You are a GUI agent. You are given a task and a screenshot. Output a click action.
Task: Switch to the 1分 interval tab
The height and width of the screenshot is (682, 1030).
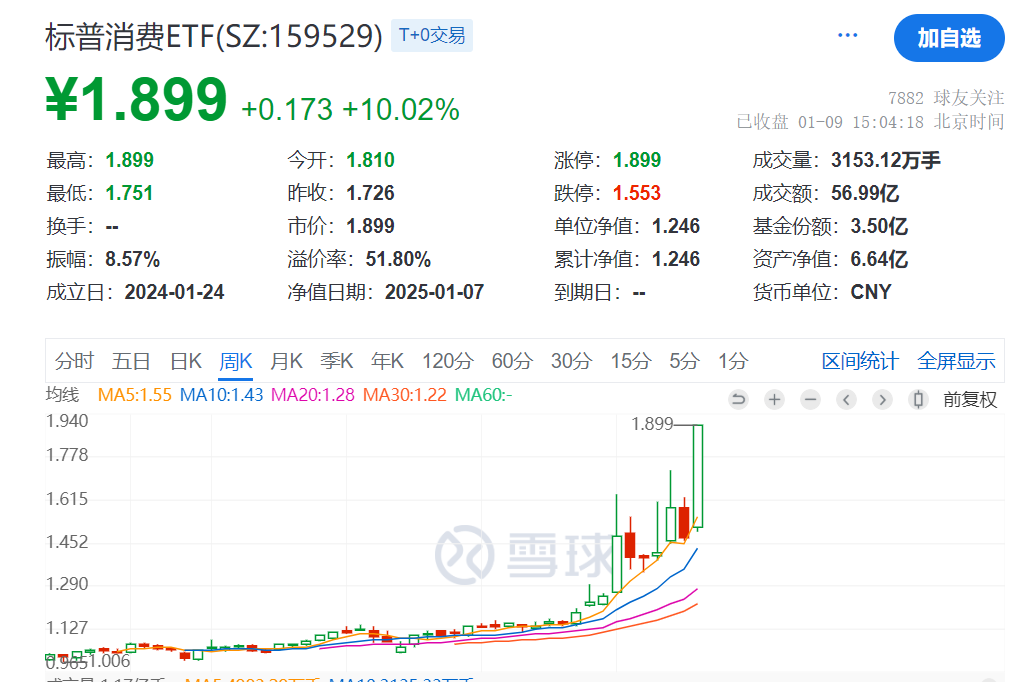[x=733, y=361]
